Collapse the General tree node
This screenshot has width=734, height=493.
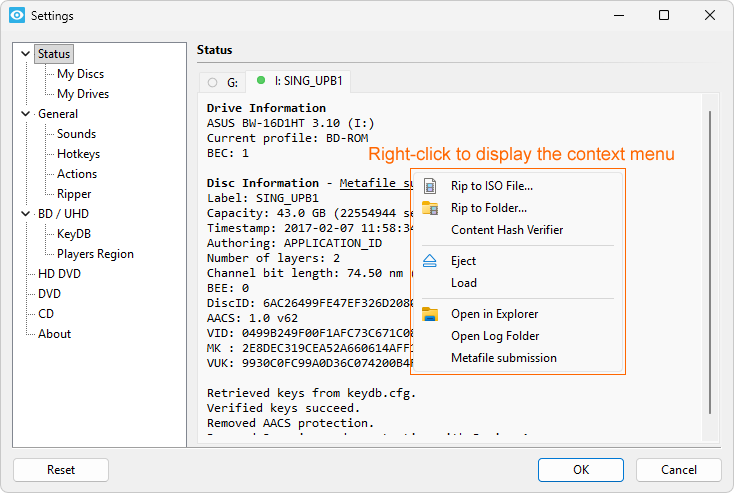(26, 114)
